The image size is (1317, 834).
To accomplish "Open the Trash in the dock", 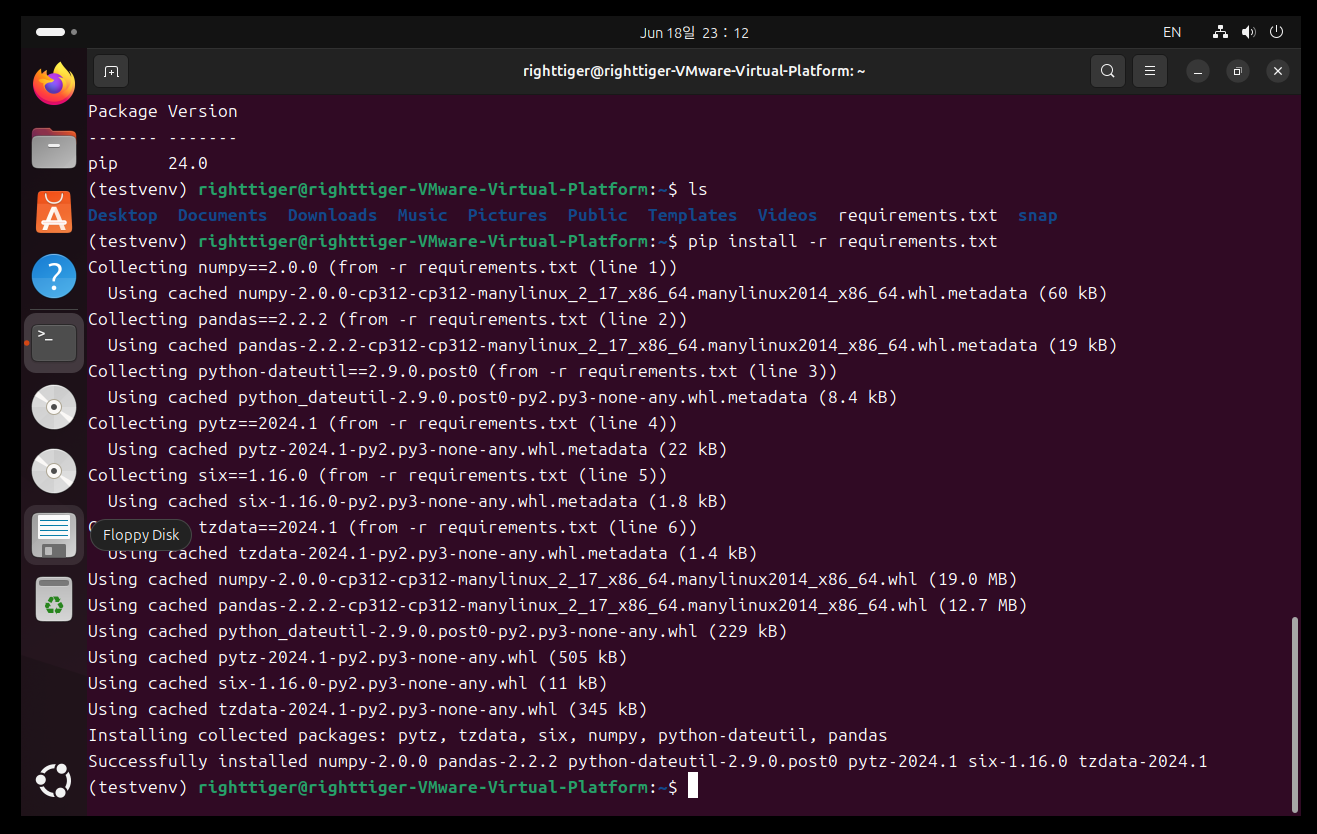I will point(54,599).
